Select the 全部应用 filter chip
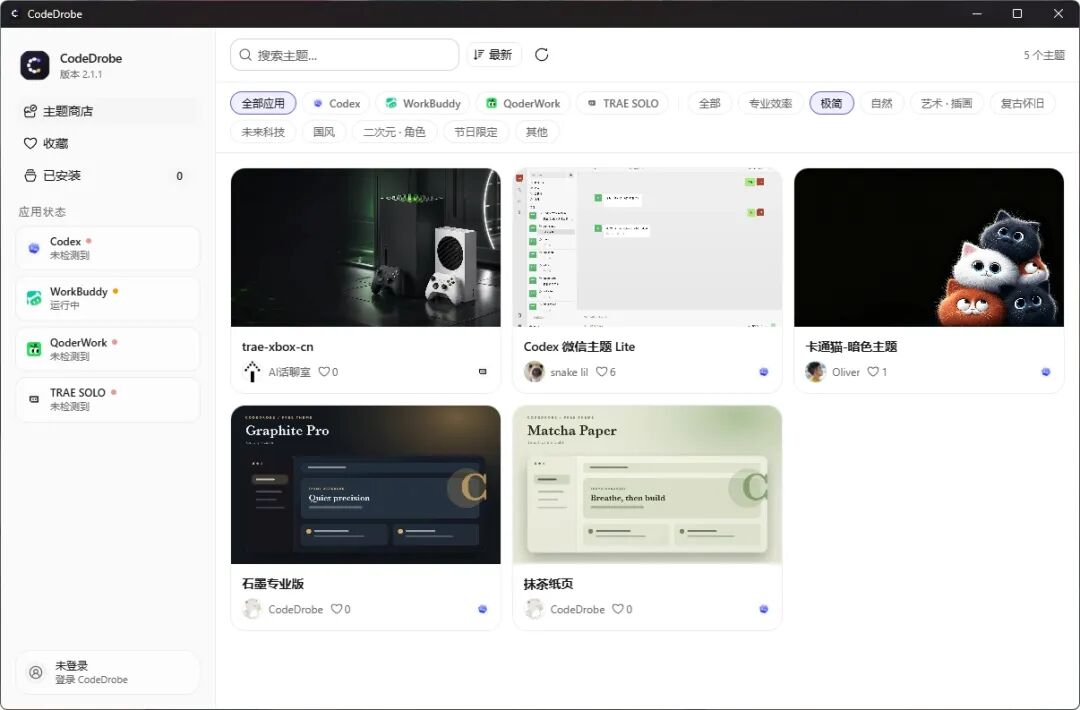Viewport: 1080px width, 710px height. click(x=263, y=103)
